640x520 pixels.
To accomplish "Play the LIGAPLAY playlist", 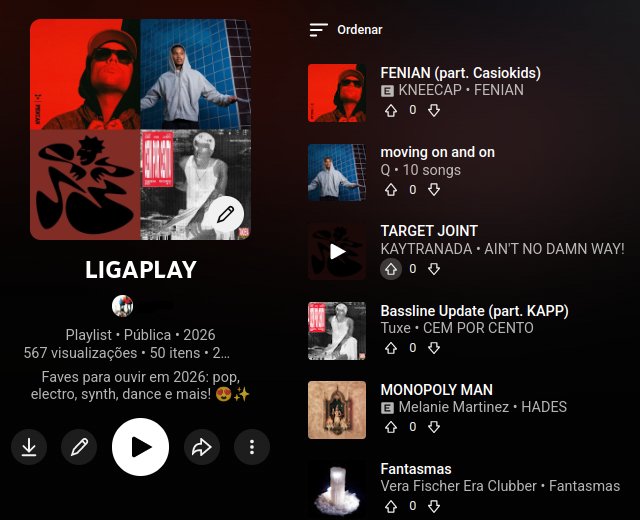I will (x=140, y=447).
